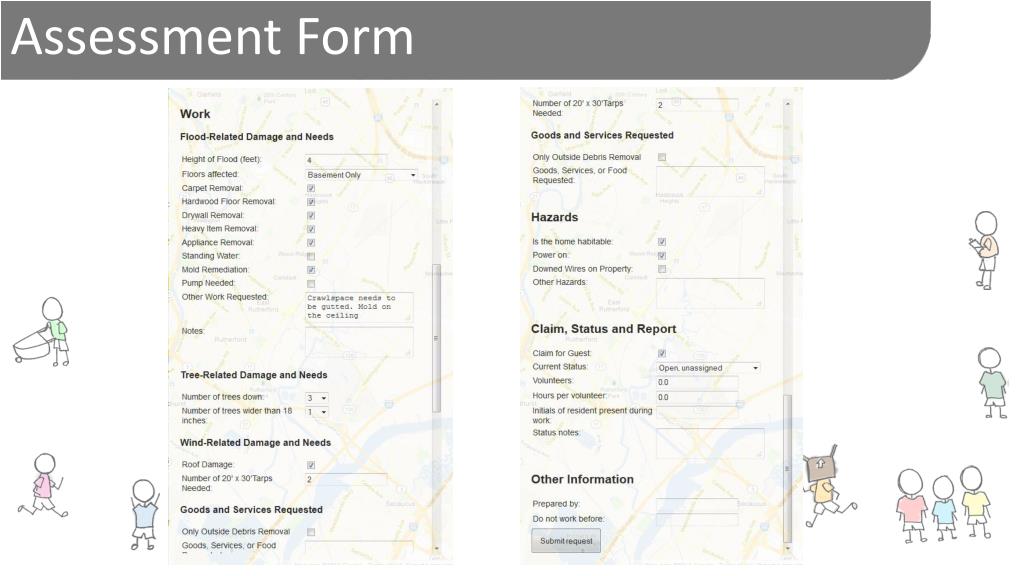Click the 'Other Information' heading

coord(582,479)
